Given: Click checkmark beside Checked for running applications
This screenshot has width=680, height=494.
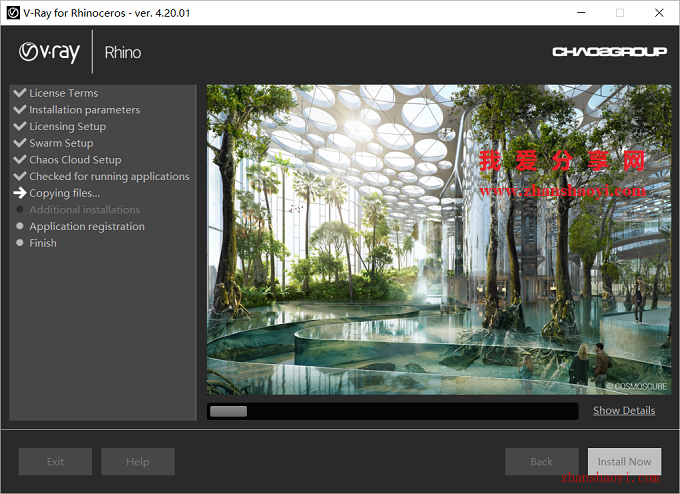Looking at the screenshot, I should click(x=20, y=176).
